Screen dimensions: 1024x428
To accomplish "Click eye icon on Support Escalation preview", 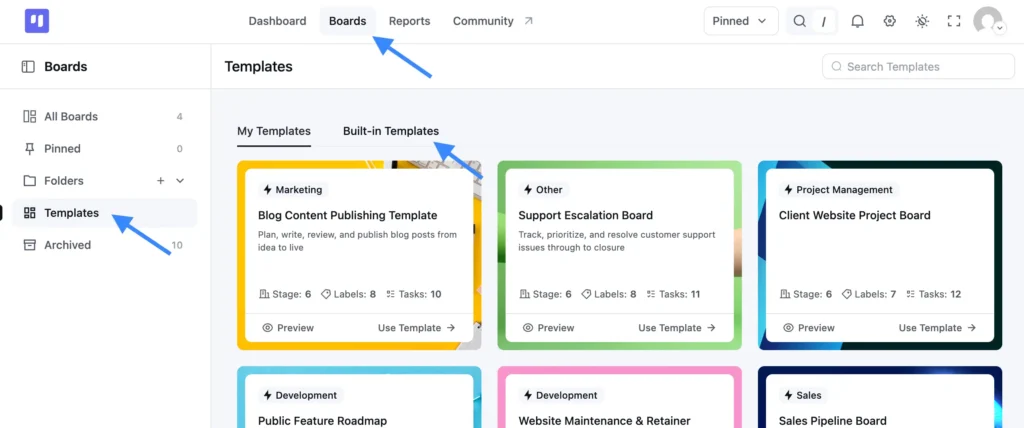I will tap(528, 328).
